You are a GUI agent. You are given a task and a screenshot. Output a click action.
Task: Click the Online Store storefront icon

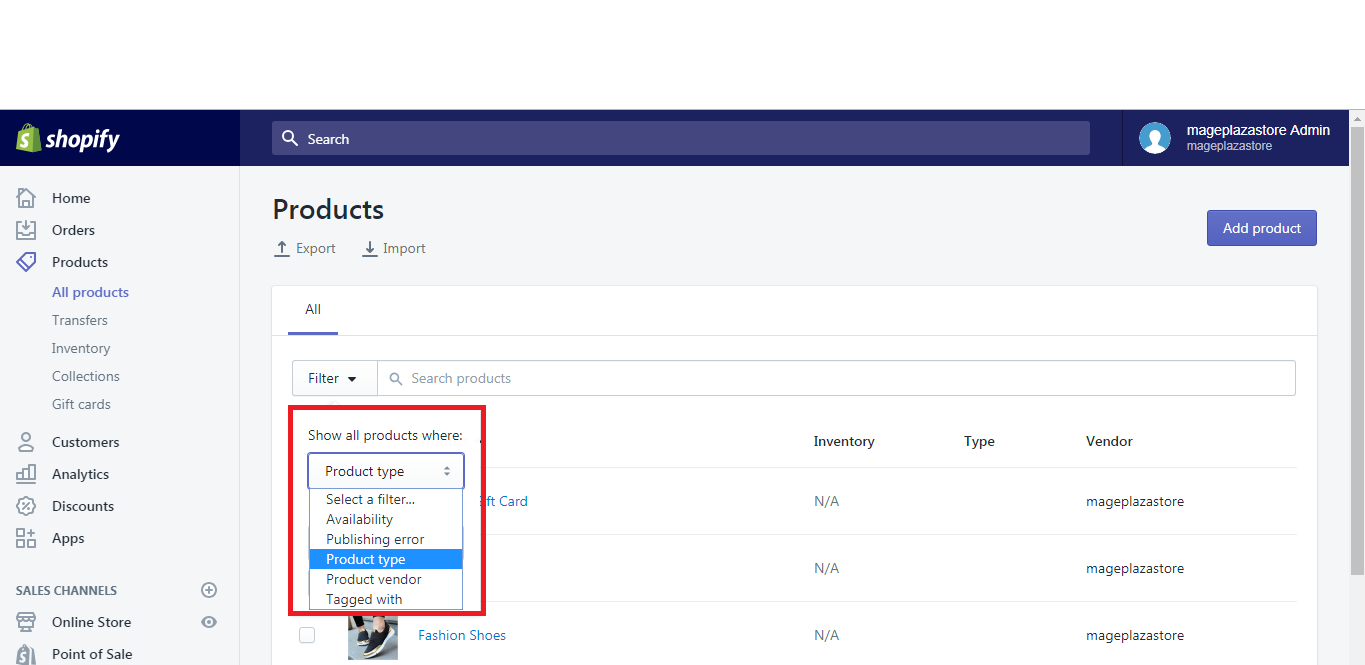(x=26, y=622)
